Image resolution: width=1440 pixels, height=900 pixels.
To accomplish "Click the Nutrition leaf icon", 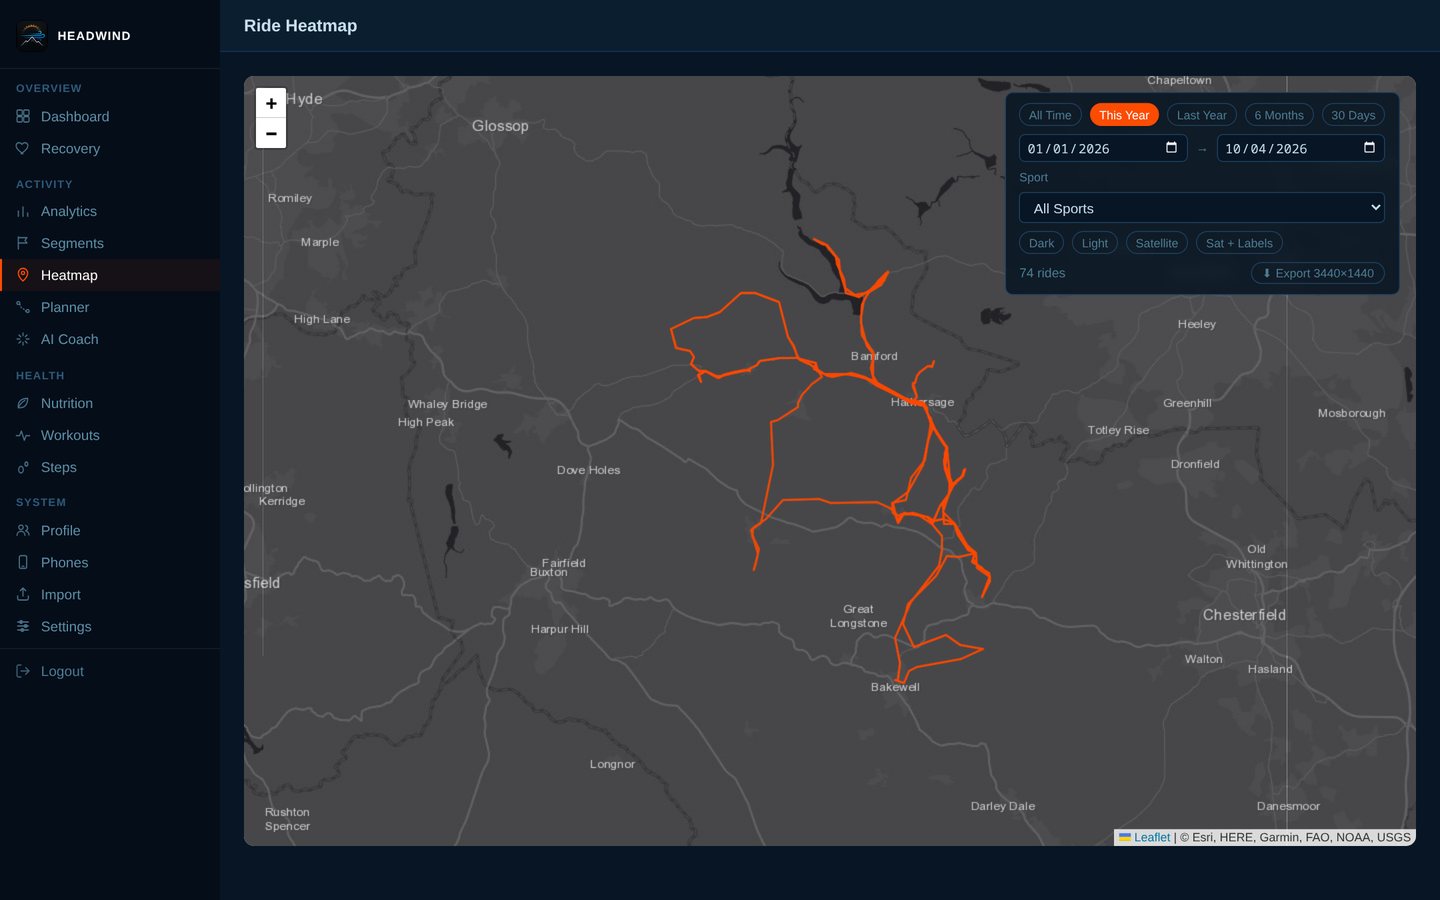I will (23, 404).
